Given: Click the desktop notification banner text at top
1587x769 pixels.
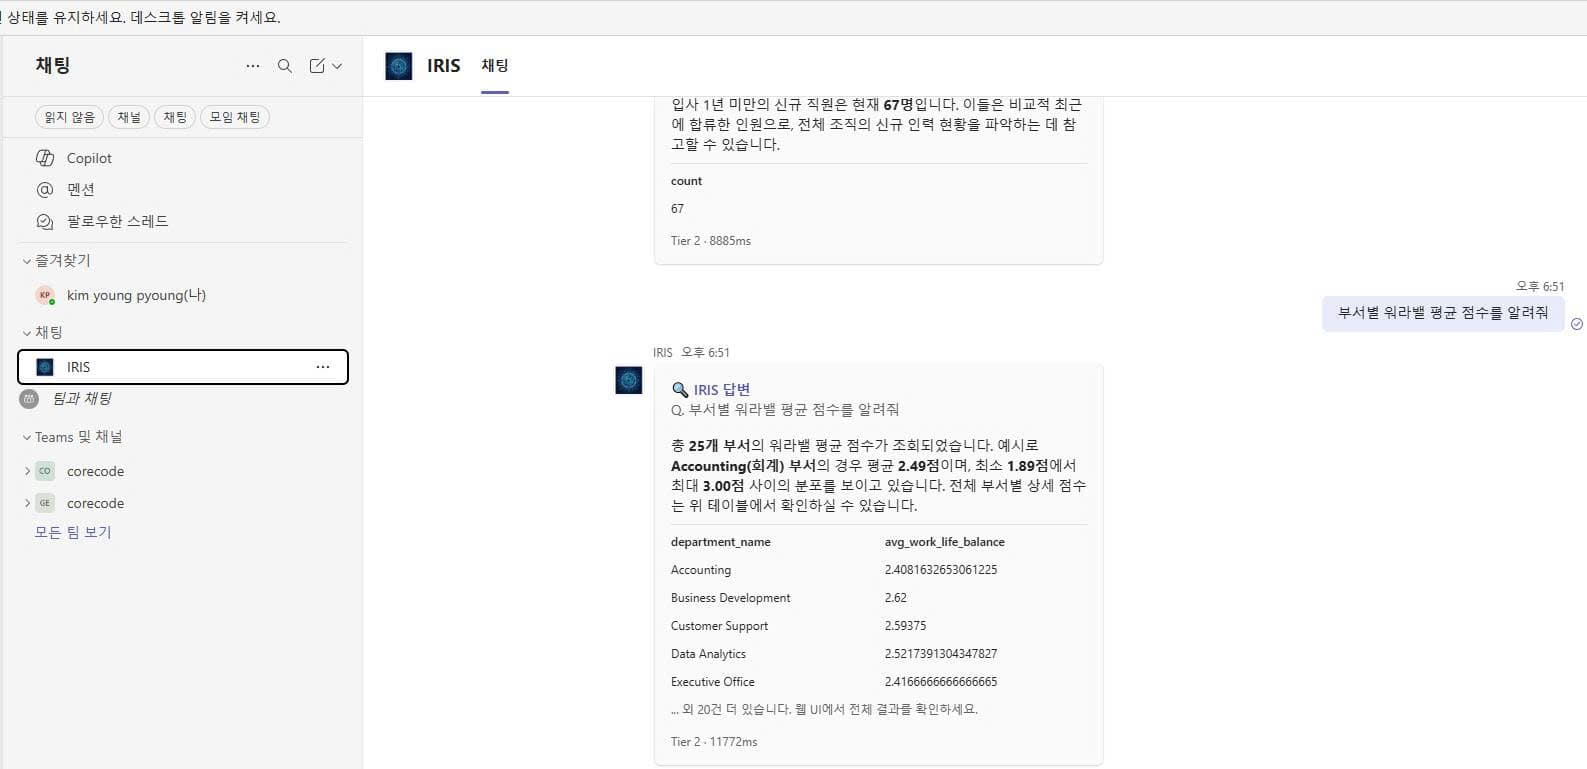Looking at the screenshot, I should [x=140, y=17].
